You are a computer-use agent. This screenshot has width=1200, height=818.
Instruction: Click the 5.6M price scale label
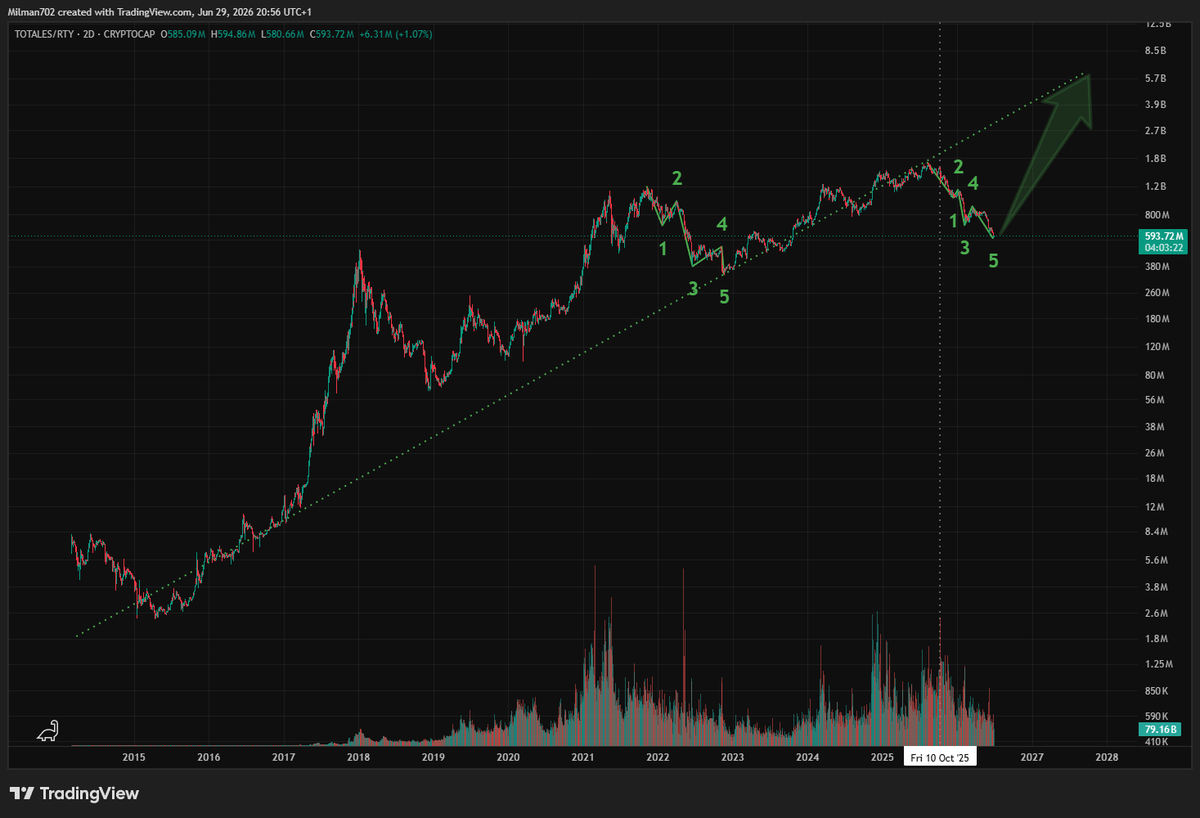point(1155,561)
